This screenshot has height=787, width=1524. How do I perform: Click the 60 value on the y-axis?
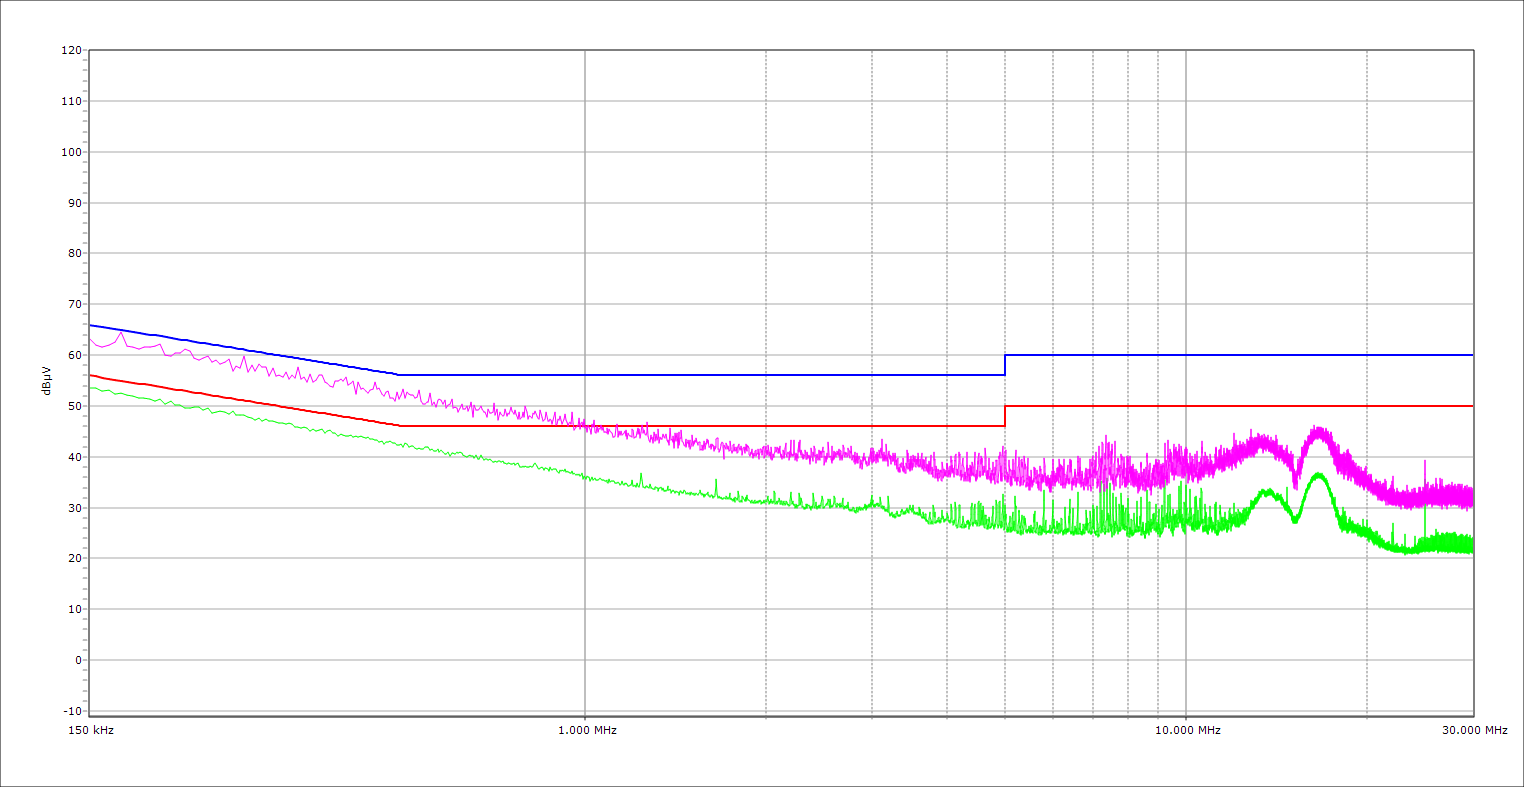click(73, 355)
